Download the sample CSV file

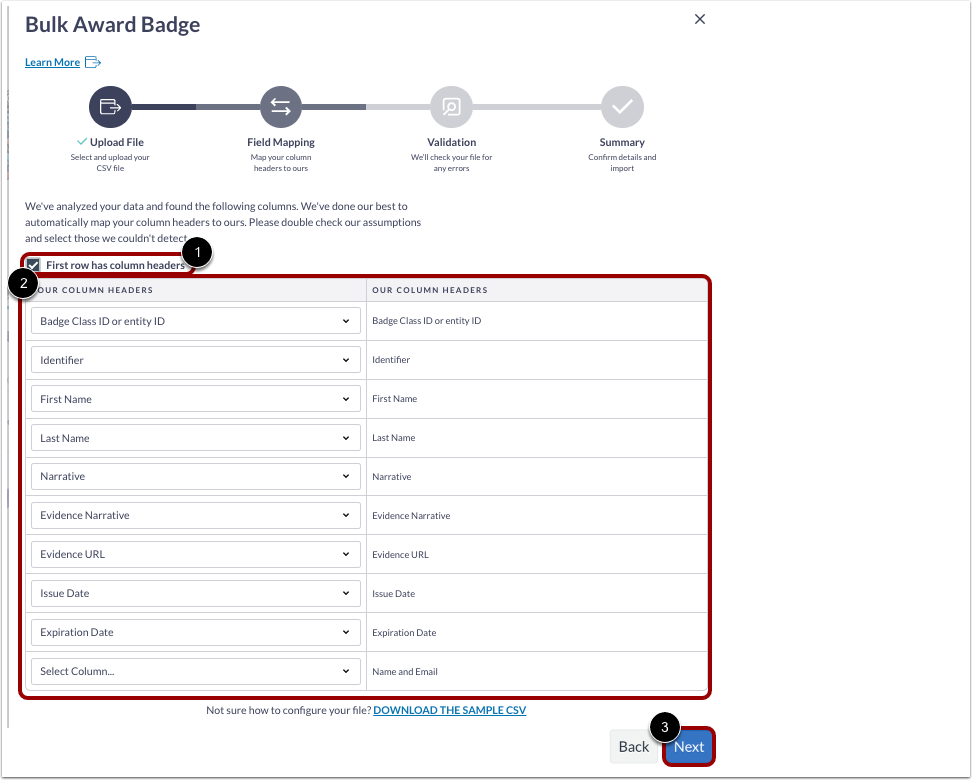[x=449, y=709]
